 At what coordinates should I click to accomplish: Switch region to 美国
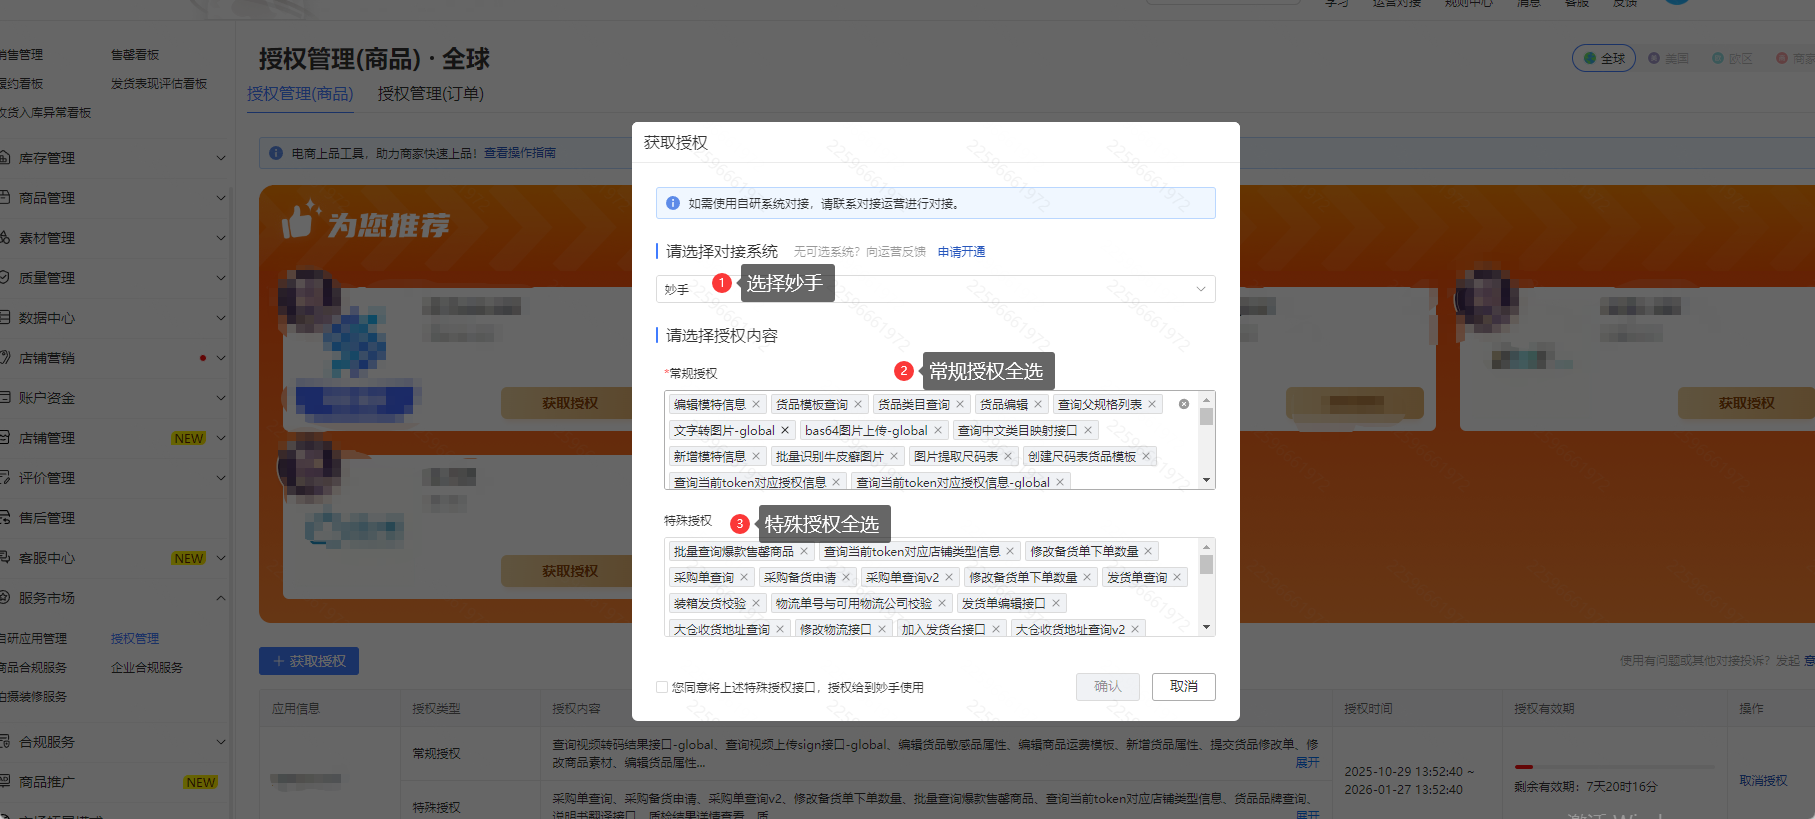(x=1668, y=58)
